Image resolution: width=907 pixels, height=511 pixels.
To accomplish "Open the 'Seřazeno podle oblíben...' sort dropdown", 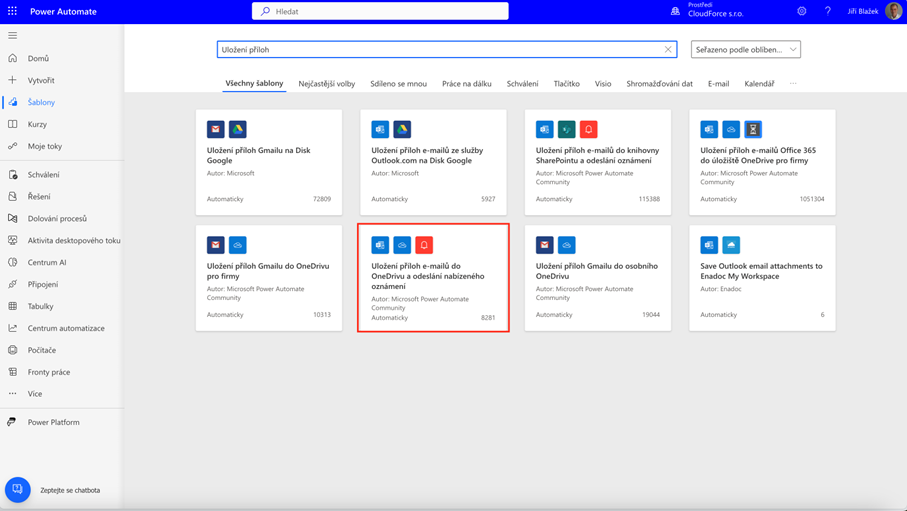I will point(746,49).
